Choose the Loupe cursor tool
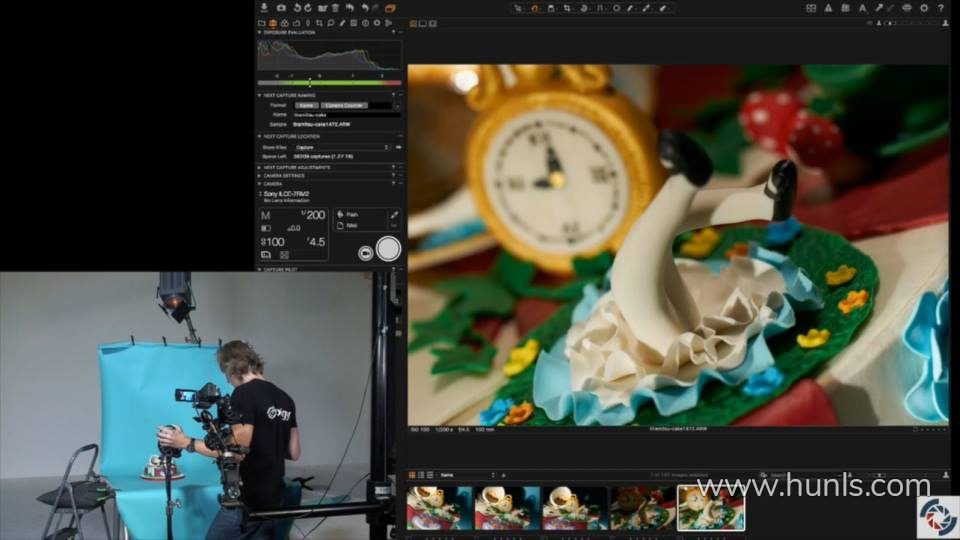Screen dimensions: 960x540 [550, 8]
